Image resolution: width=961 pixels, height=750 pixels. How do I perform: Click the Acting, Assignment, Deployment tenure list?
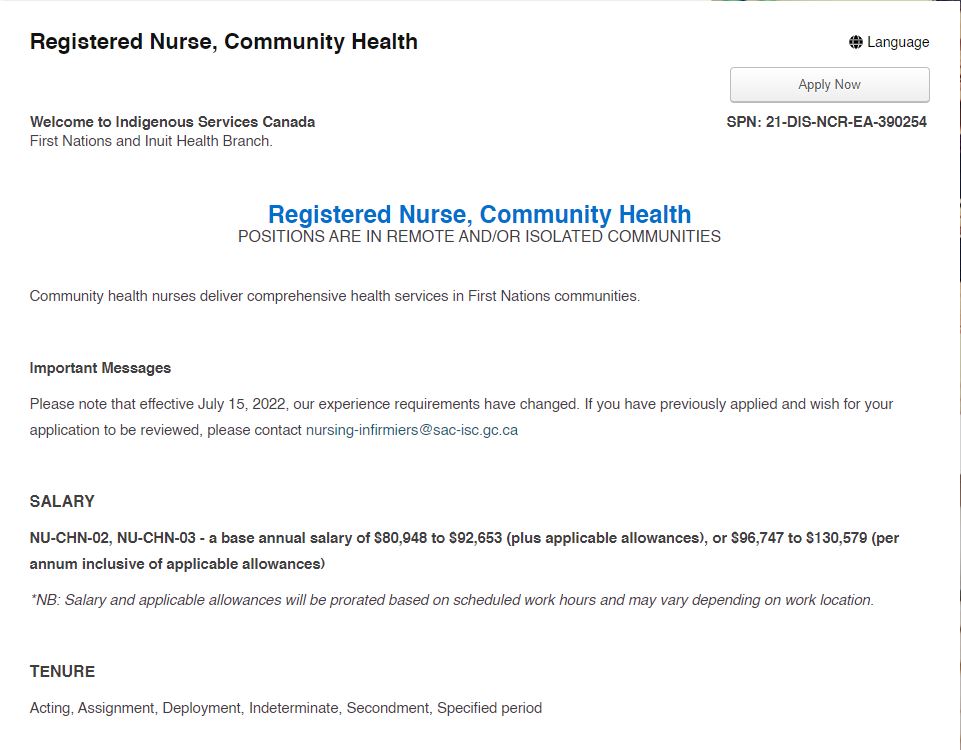point(286,708)
